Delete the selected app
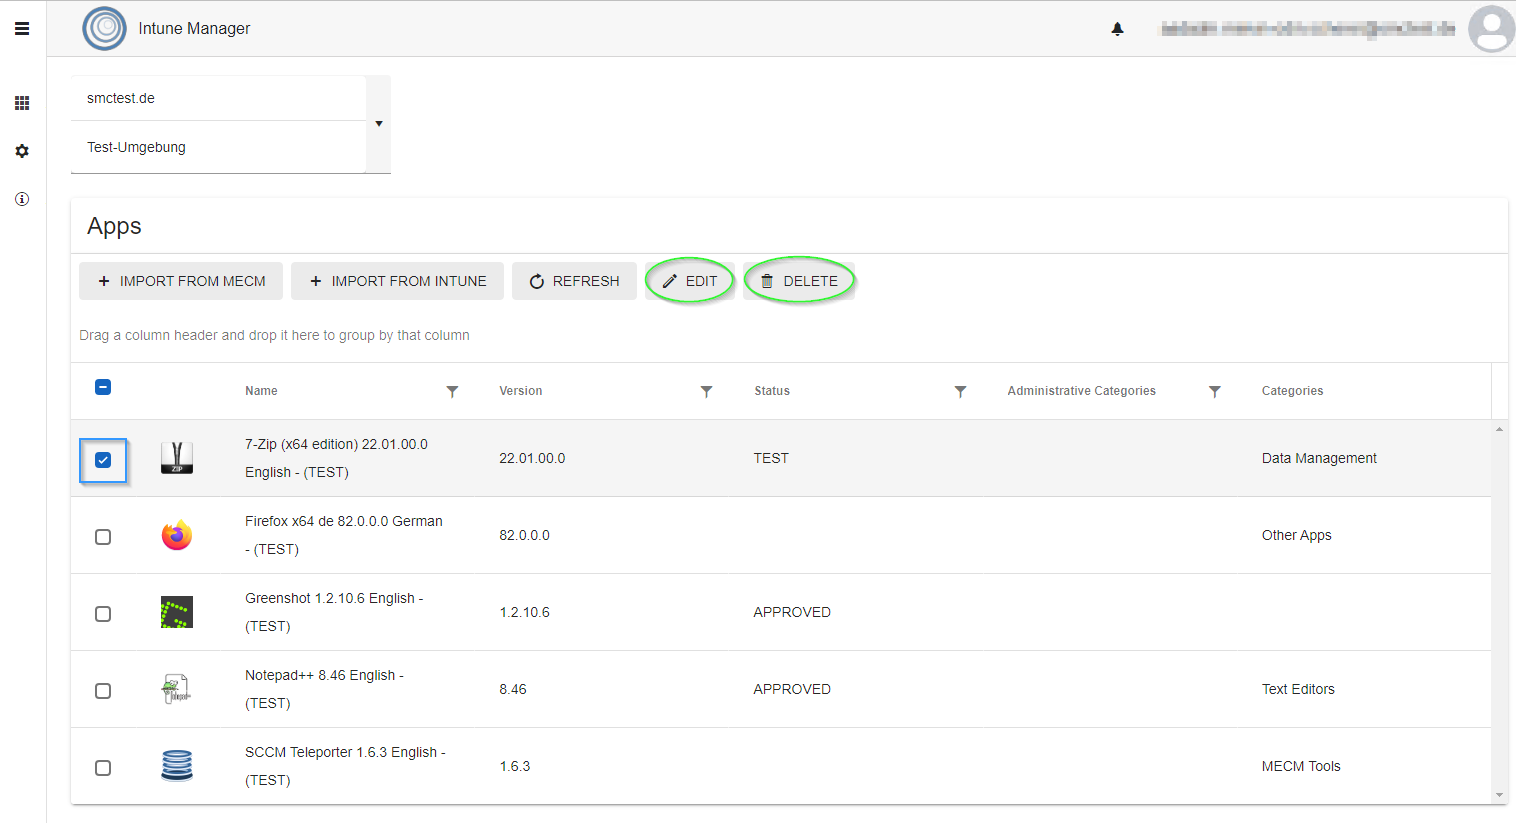The width and height of the screenshot is (1516, 823). point(799,281)
